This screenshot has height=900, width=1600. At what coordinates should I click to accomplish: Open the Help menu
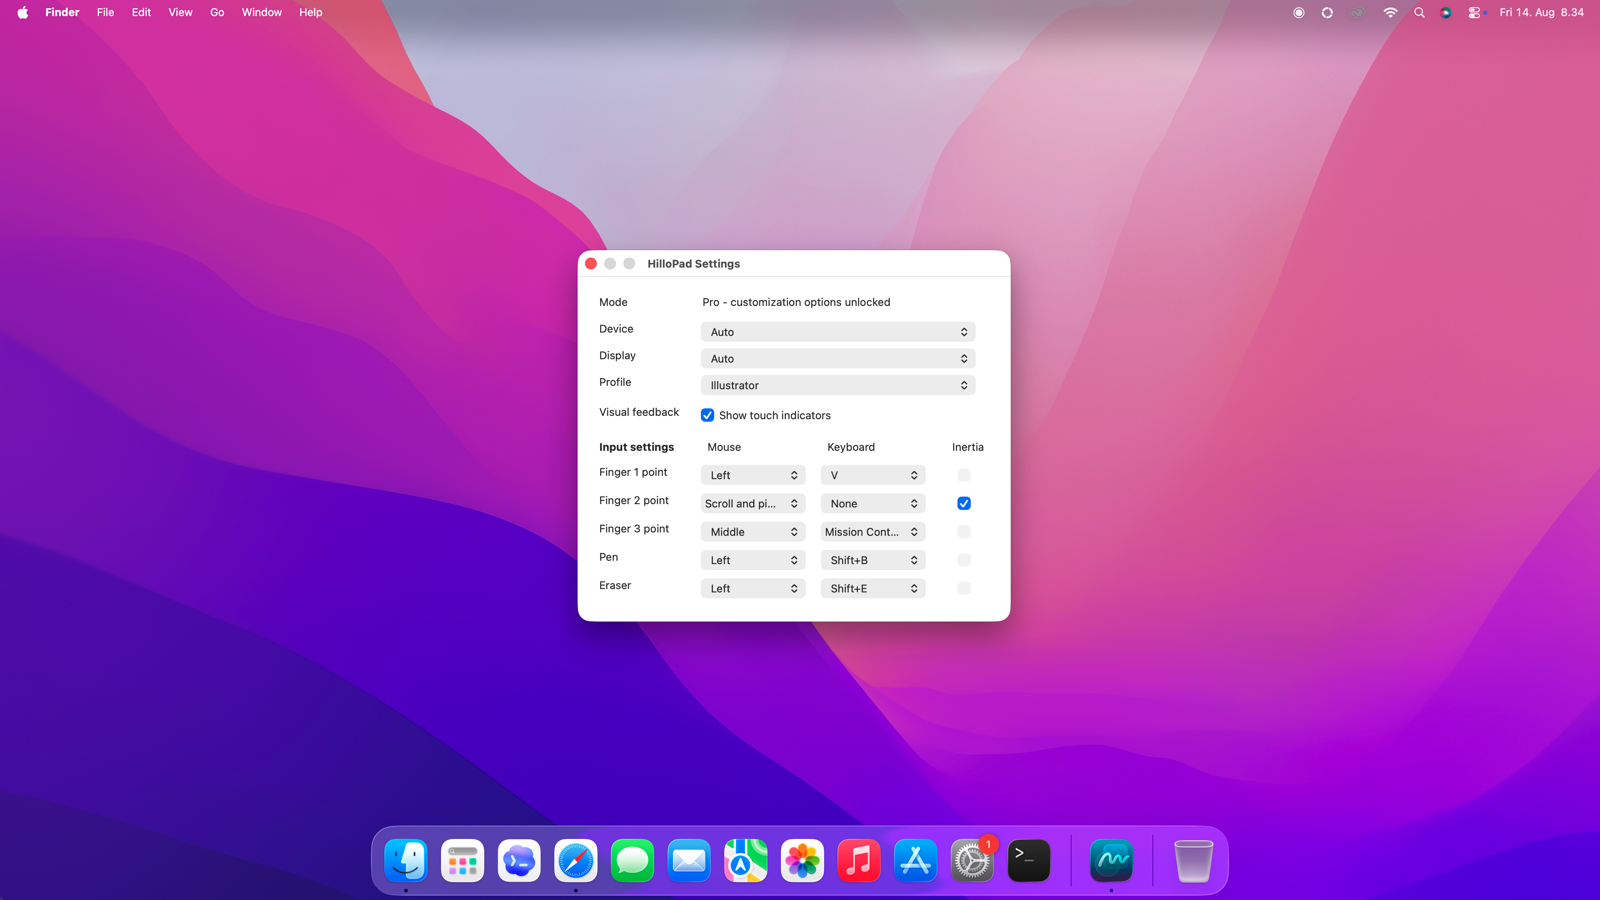coord(310,13)
